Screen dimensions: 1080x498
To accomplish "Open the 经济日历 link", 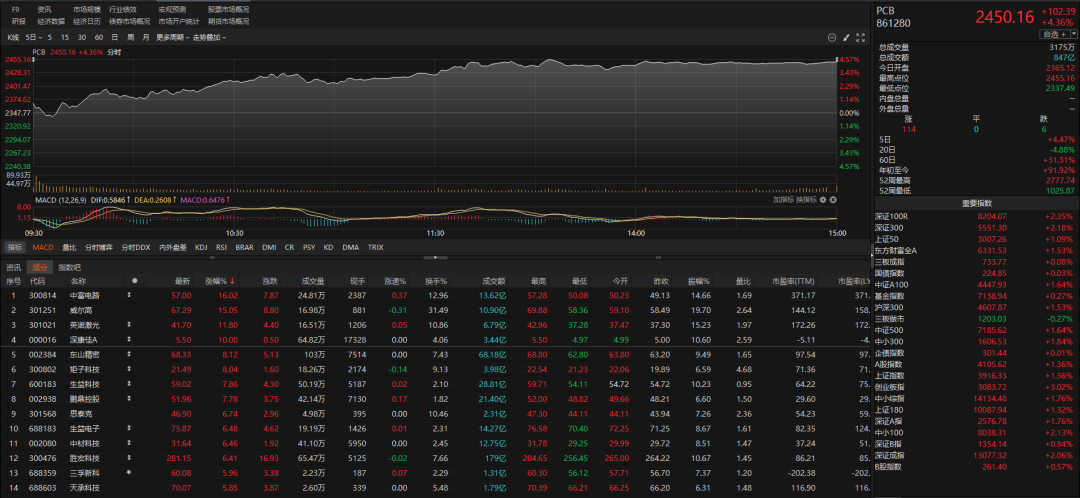I will pos(86,20).
